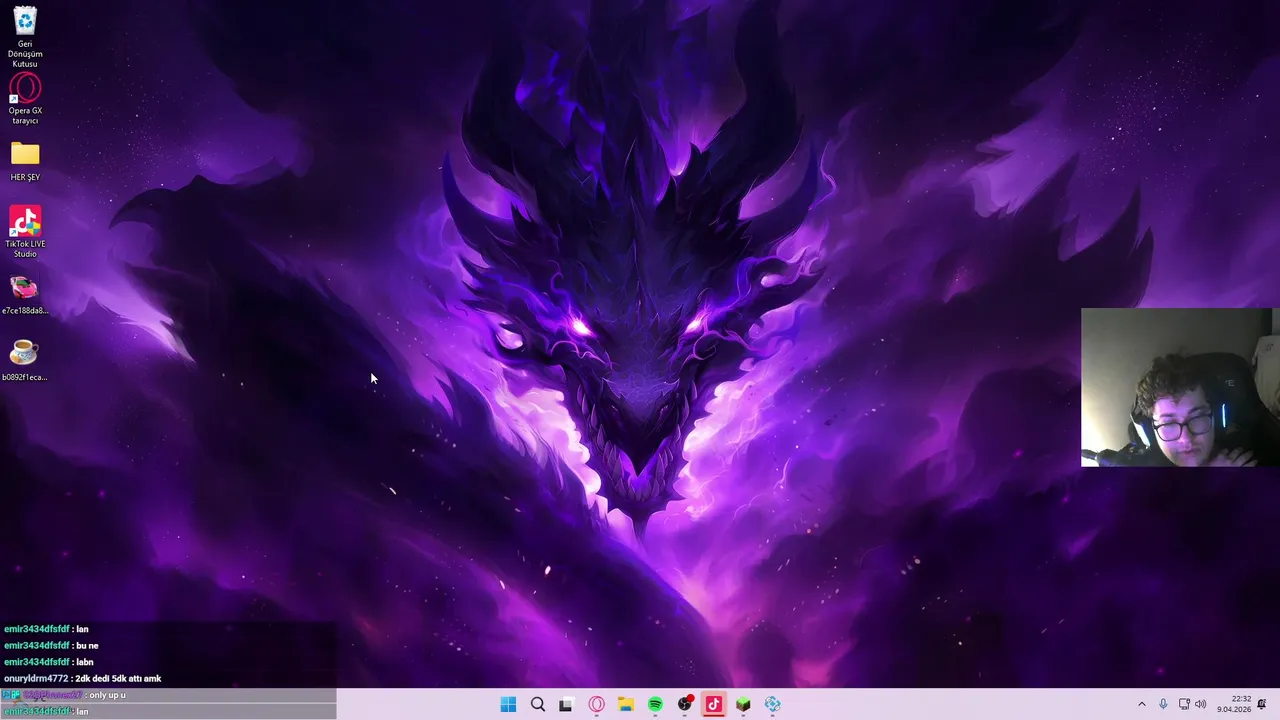This screenshot has width=1280, height=720.
Task: Open the blue gear-shaped app in taskbar
Action: [773, 704]
